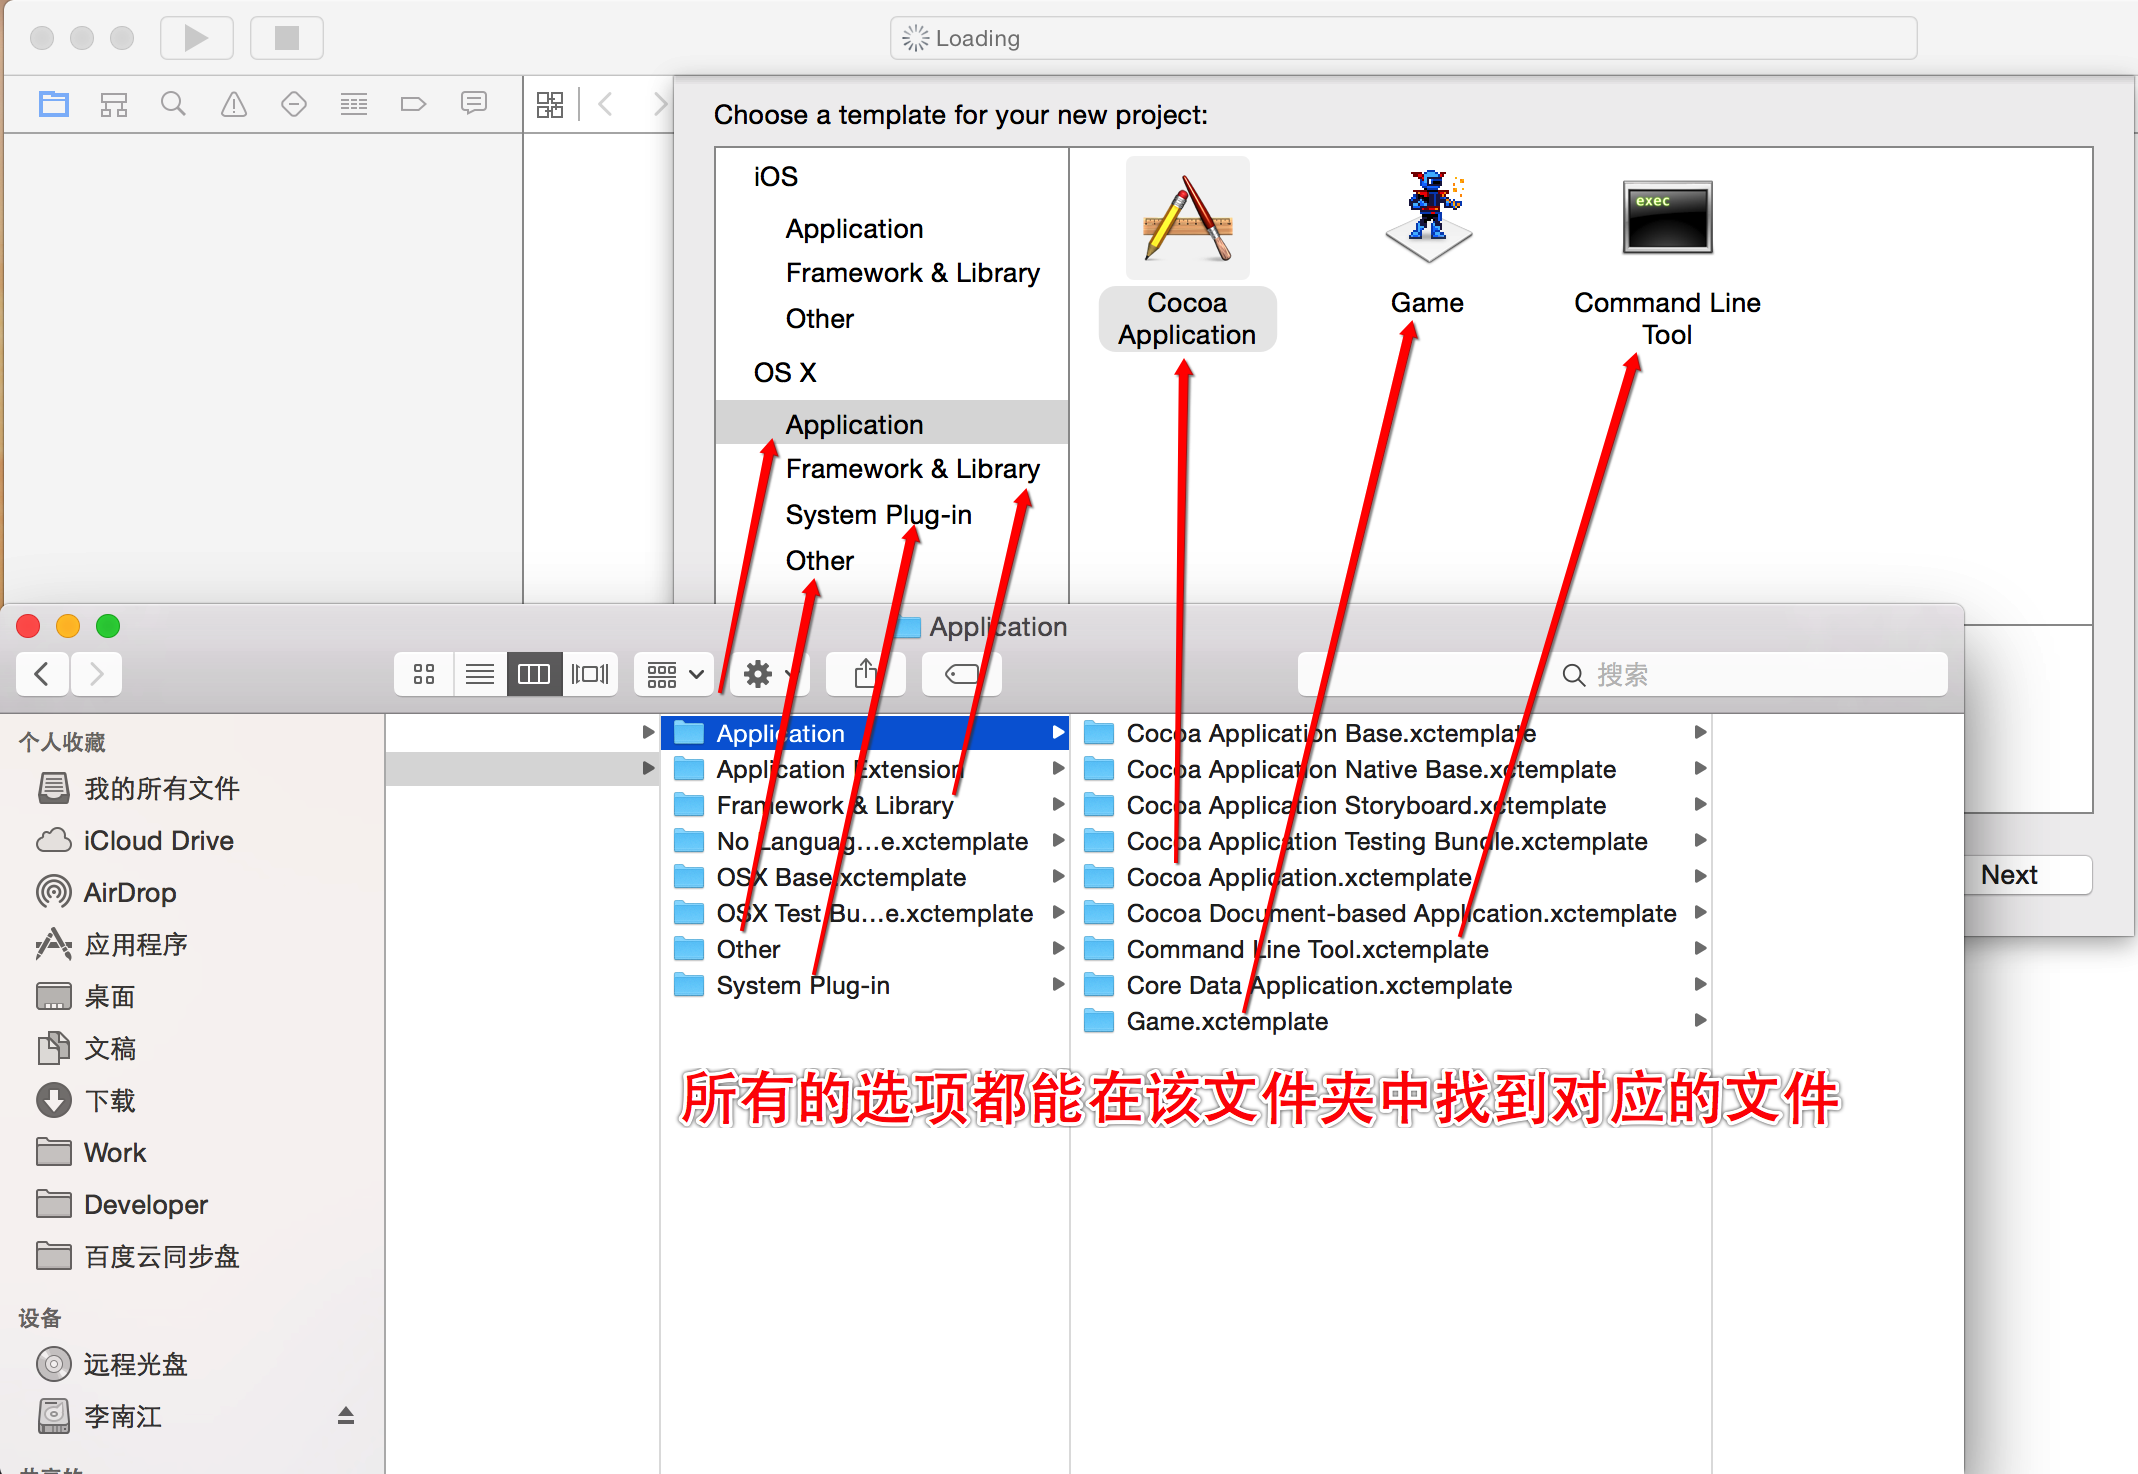Open iCloud Drive in Finder sidebar
The height and width of the screenshot is (1474, 2138).
(158, 840)
